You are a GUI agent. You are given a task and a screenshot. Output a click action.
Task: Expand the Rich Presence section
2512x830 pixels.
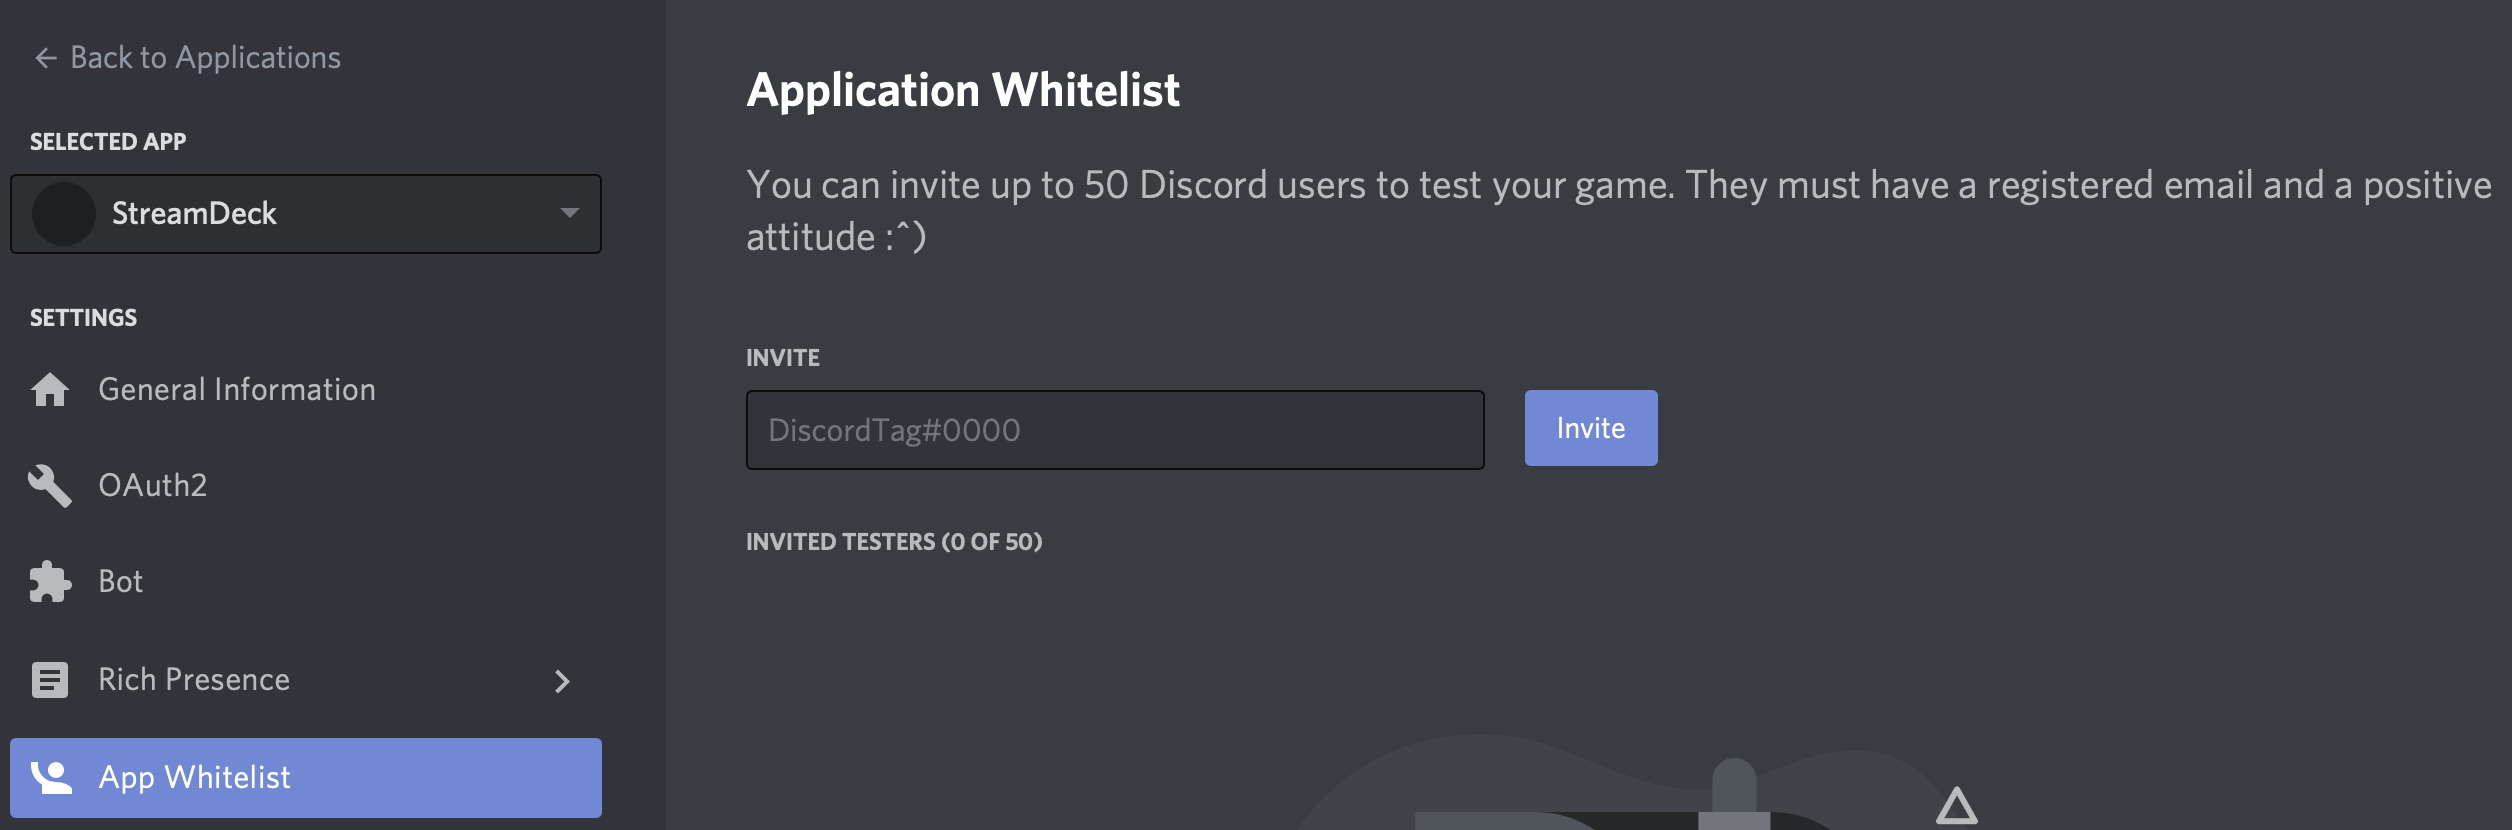point(563,680)
